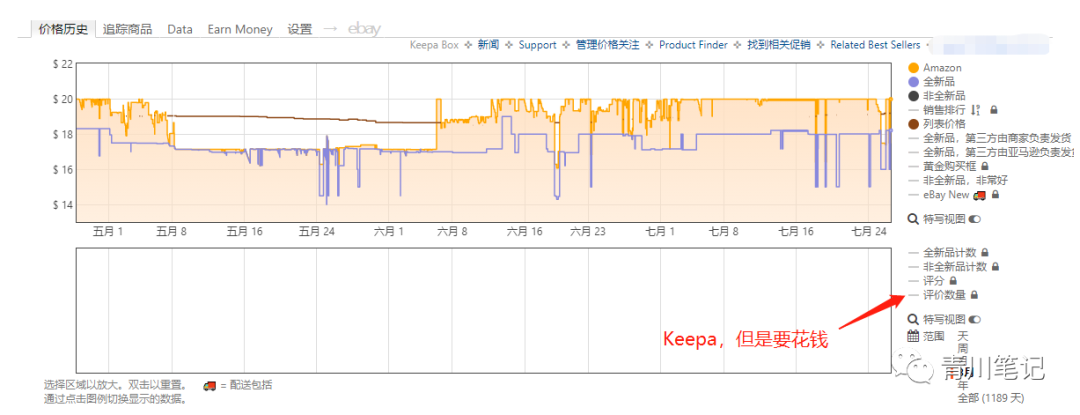The height and width of the screenshot is (415, 1080).
Task: Click the lock icon after eBay New
Action: [x=995, y=195]
